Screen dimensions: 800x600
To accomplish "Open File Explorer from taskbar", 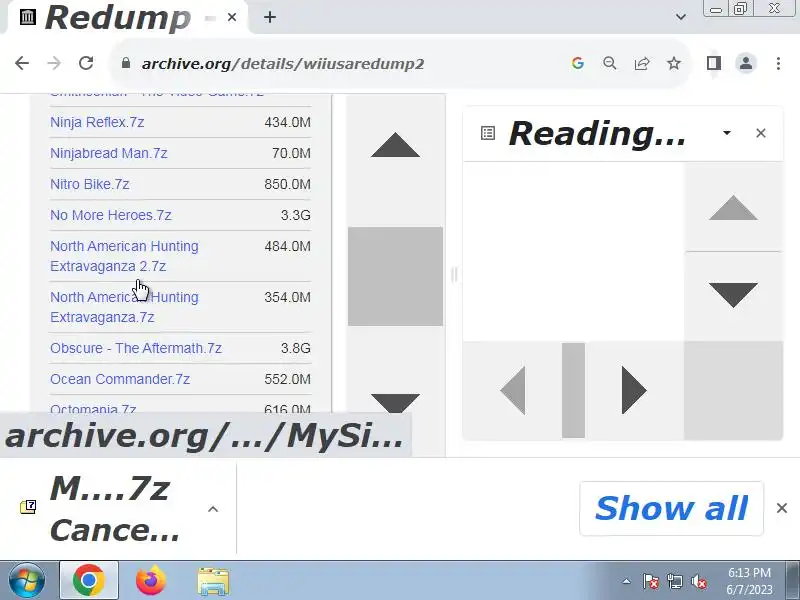I will (x=213, y=580).
